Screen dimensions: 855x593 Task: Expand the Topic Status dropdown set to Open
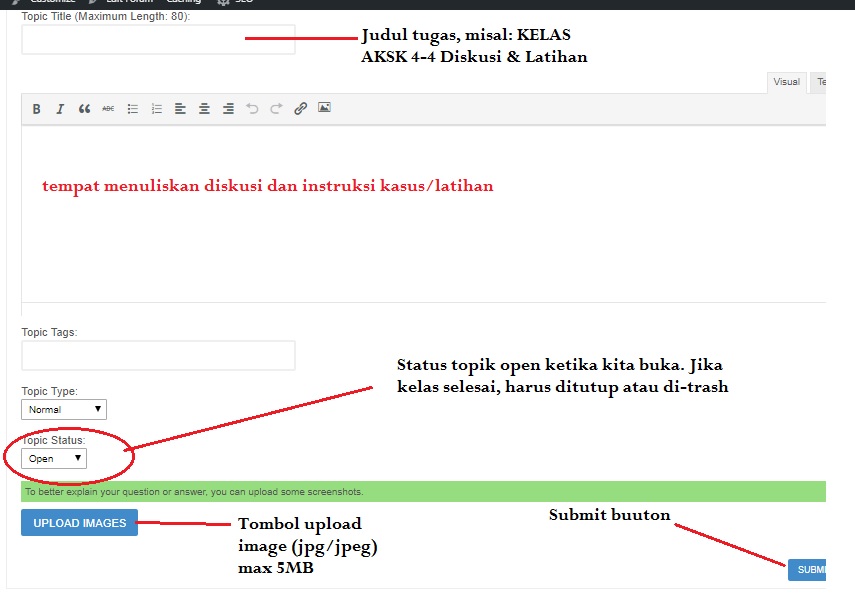click(54, 459)
